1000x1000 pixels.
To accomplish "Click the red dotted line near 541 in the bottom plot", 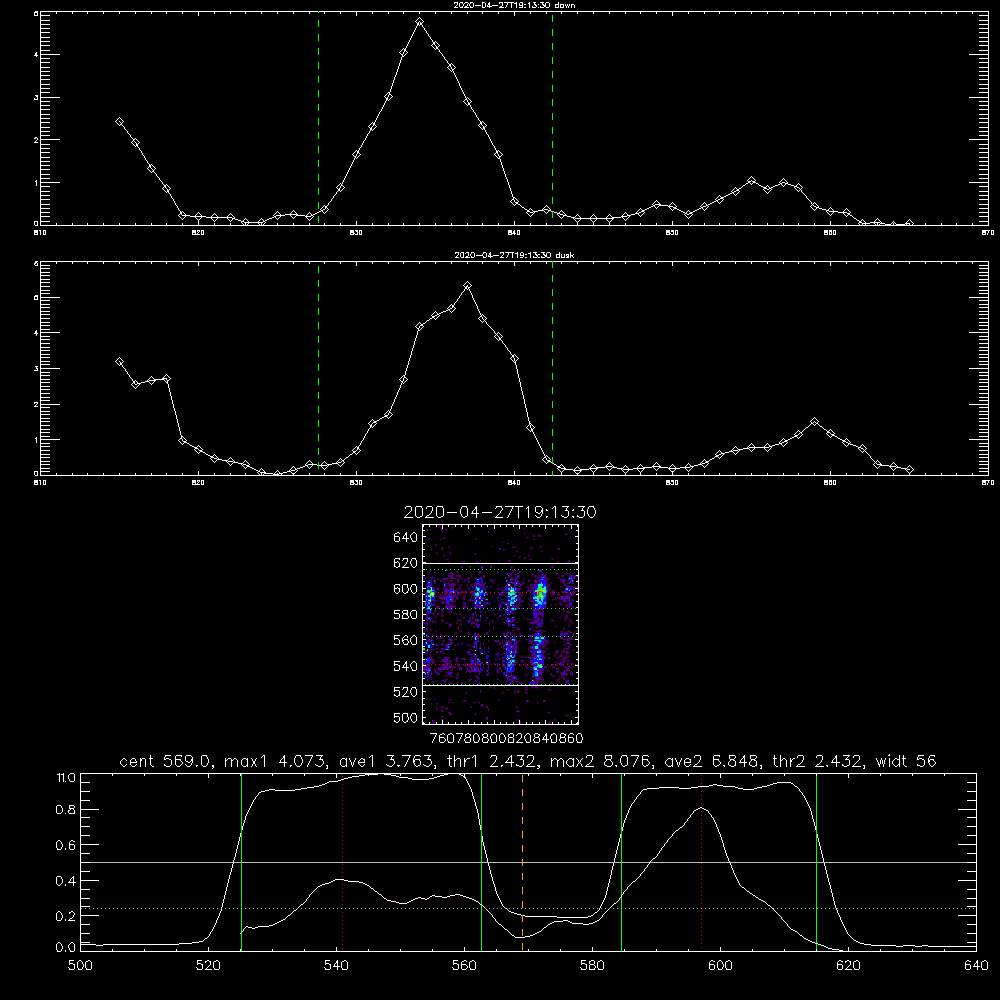I will coord(342,864).
